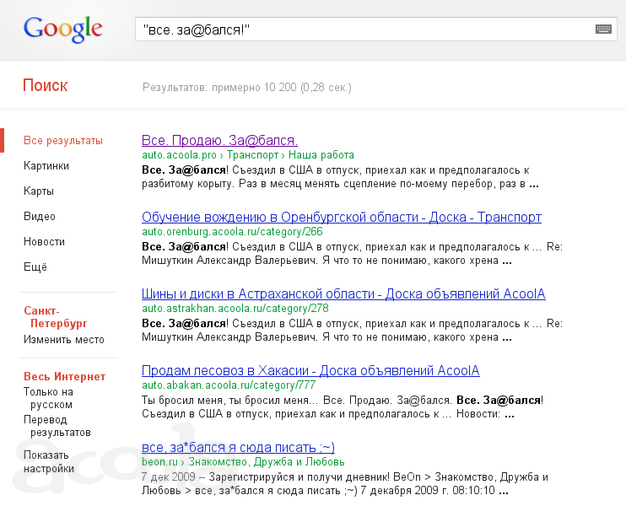Viewport: 626px width, 506px height.
Task: Choose Перевод результатов option
Action: click(x=57, y=426)
